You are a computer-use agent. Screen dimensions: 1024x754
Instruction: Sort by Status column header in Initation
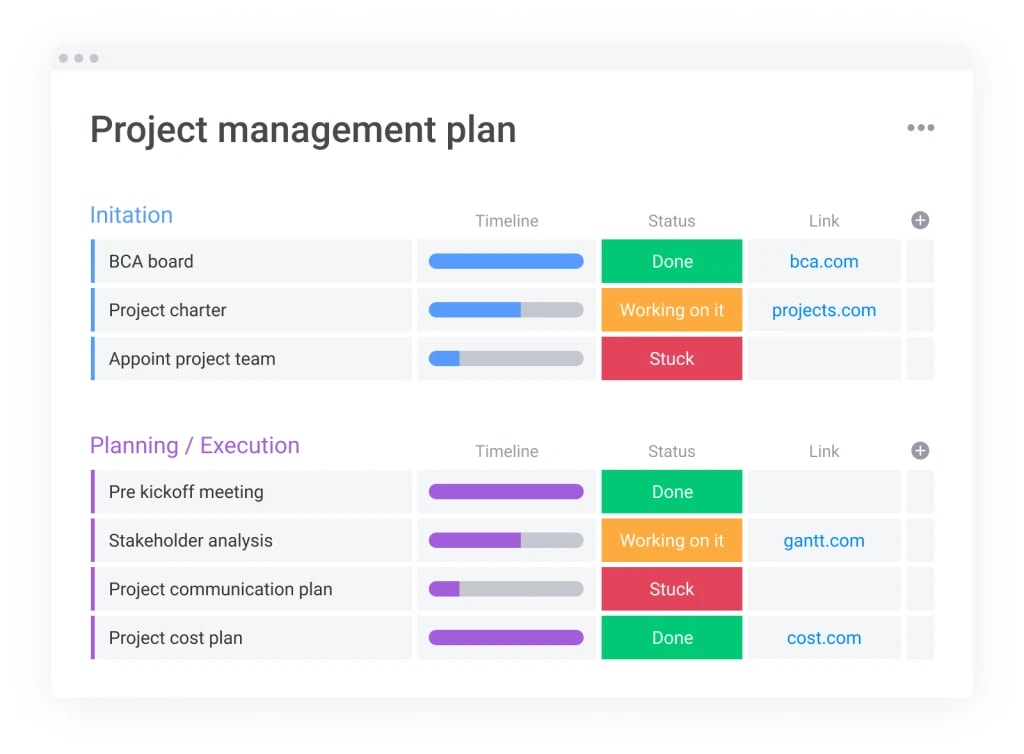(x=671, y=221)
